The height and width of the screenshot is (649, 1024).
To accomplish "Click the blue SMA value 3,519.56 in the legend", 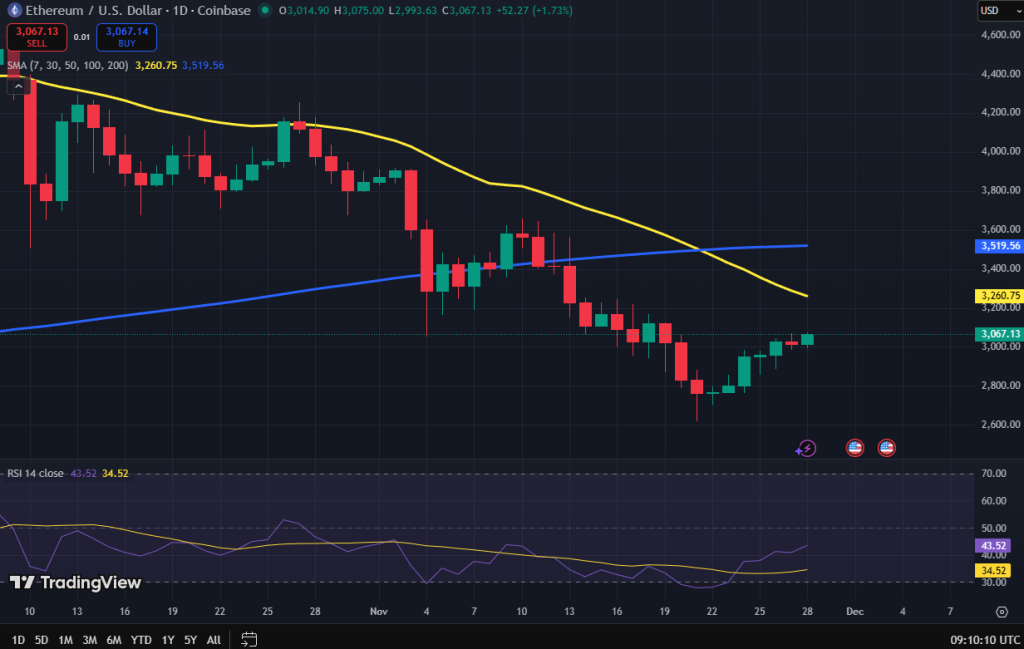I will 203,65.
